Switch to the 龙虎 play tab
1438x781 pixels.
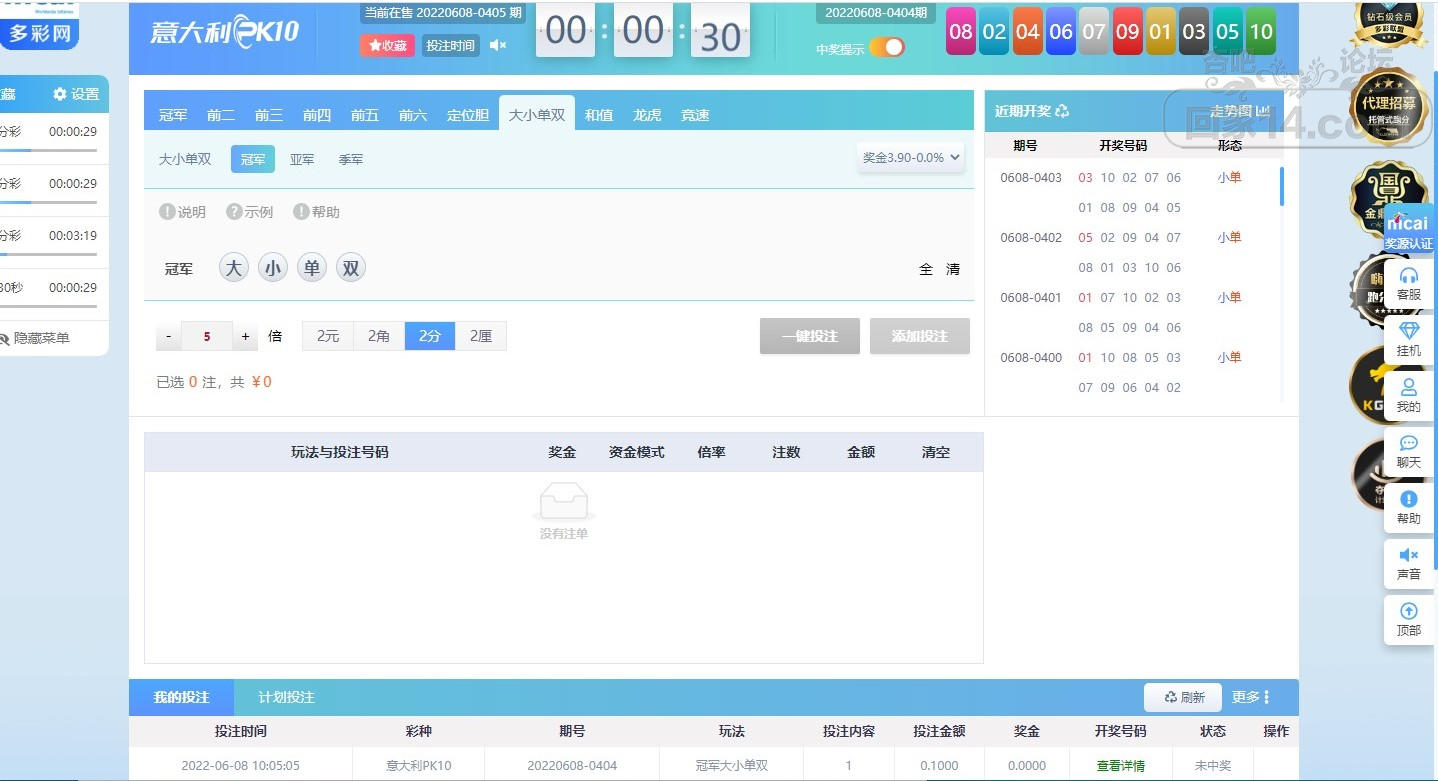pos(647,115)
